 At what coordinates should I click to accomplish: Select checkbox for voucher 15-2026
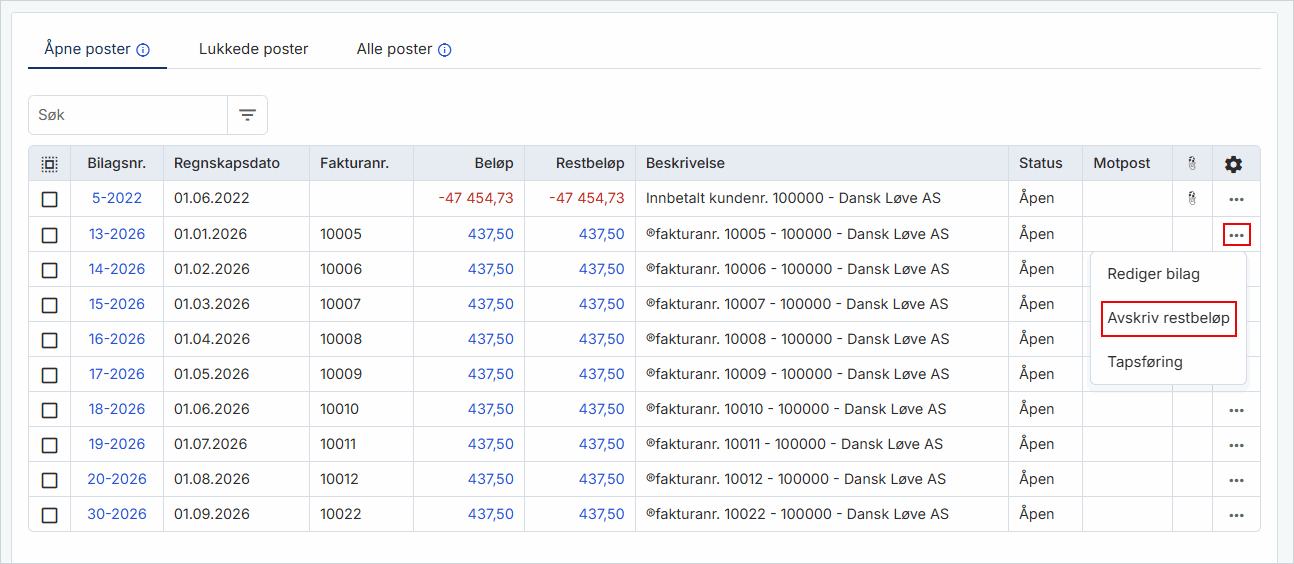pos(49,305)
